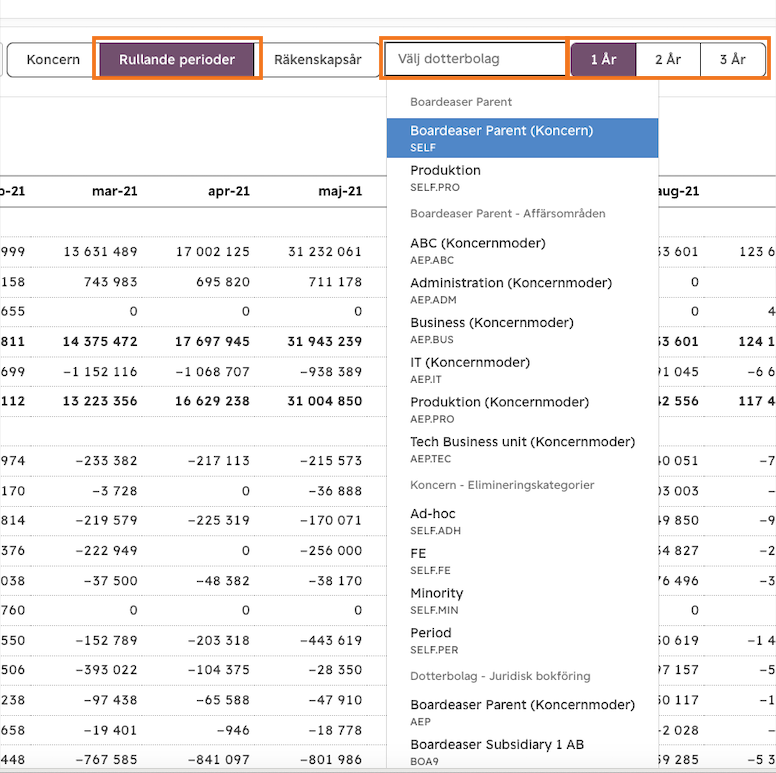This screenshot has width=776, height=773.
Task: Click cell value −256 000
Action: [x=331, y=551]
